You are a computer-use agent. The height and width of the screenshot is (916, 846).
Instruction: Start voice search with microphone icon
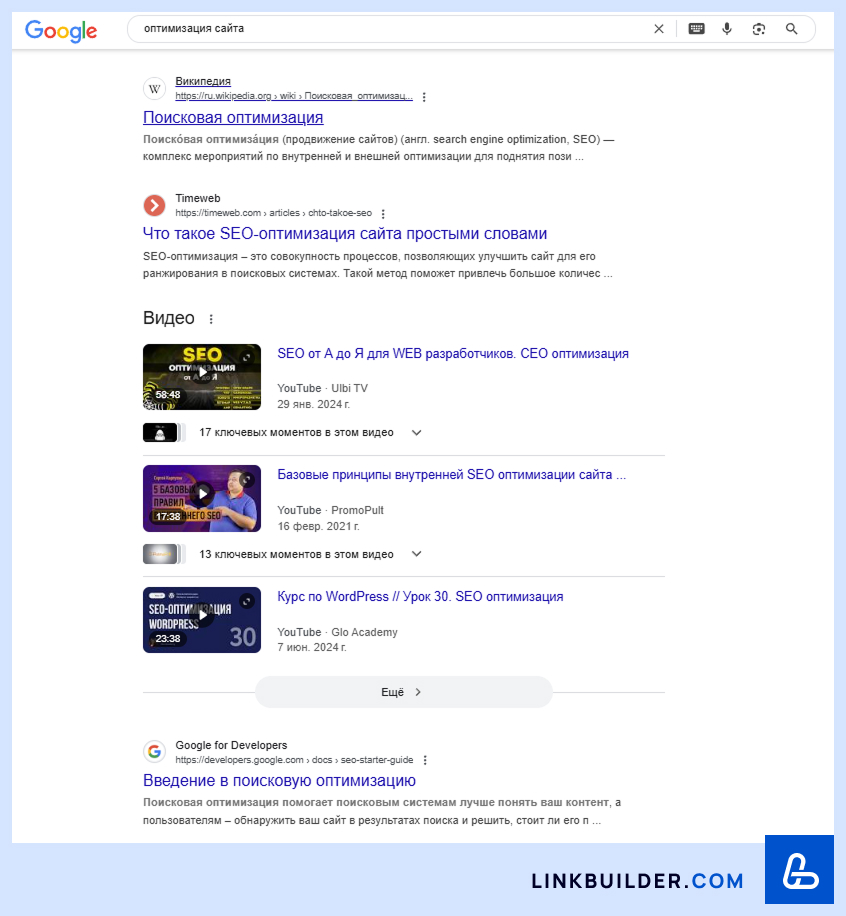[x=727, y=29]
